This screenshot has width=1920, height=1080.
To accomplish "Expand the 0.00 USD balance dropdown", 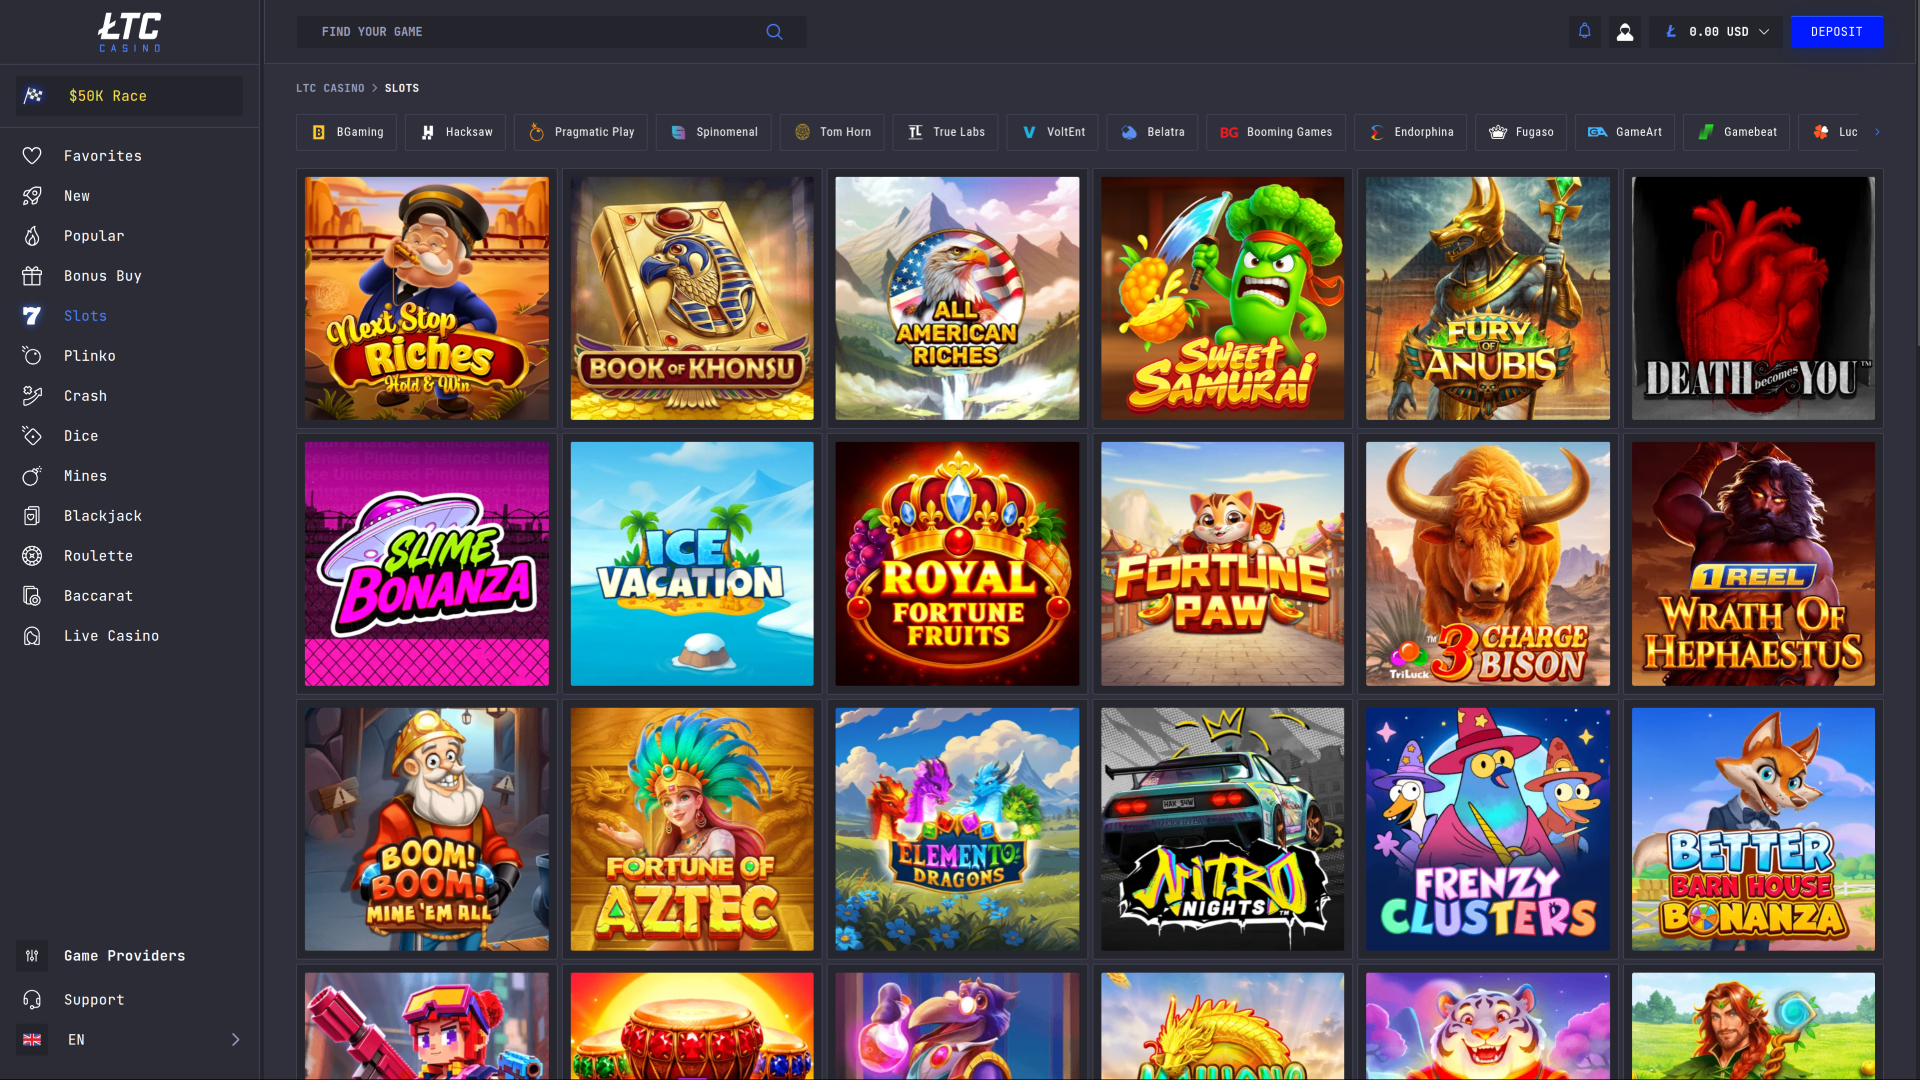I will (1716, 32).
